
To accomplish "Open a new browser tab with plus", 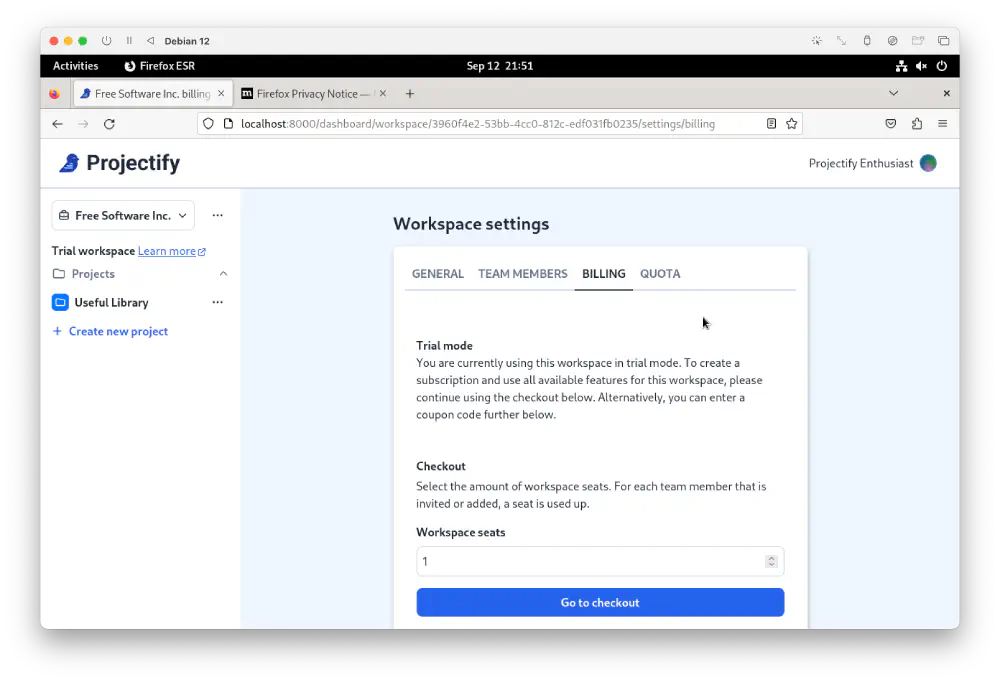I will (x=410, y=94).
